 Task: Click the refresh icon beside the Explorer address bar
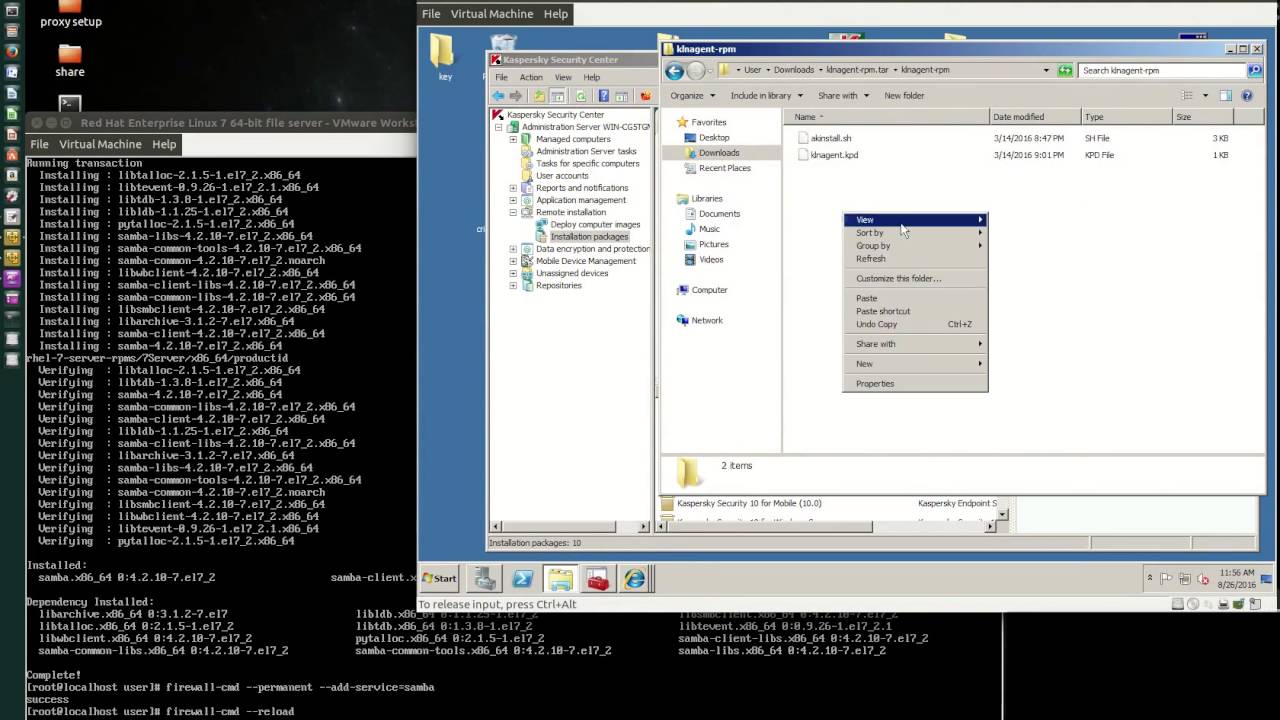pos(1065,70)
